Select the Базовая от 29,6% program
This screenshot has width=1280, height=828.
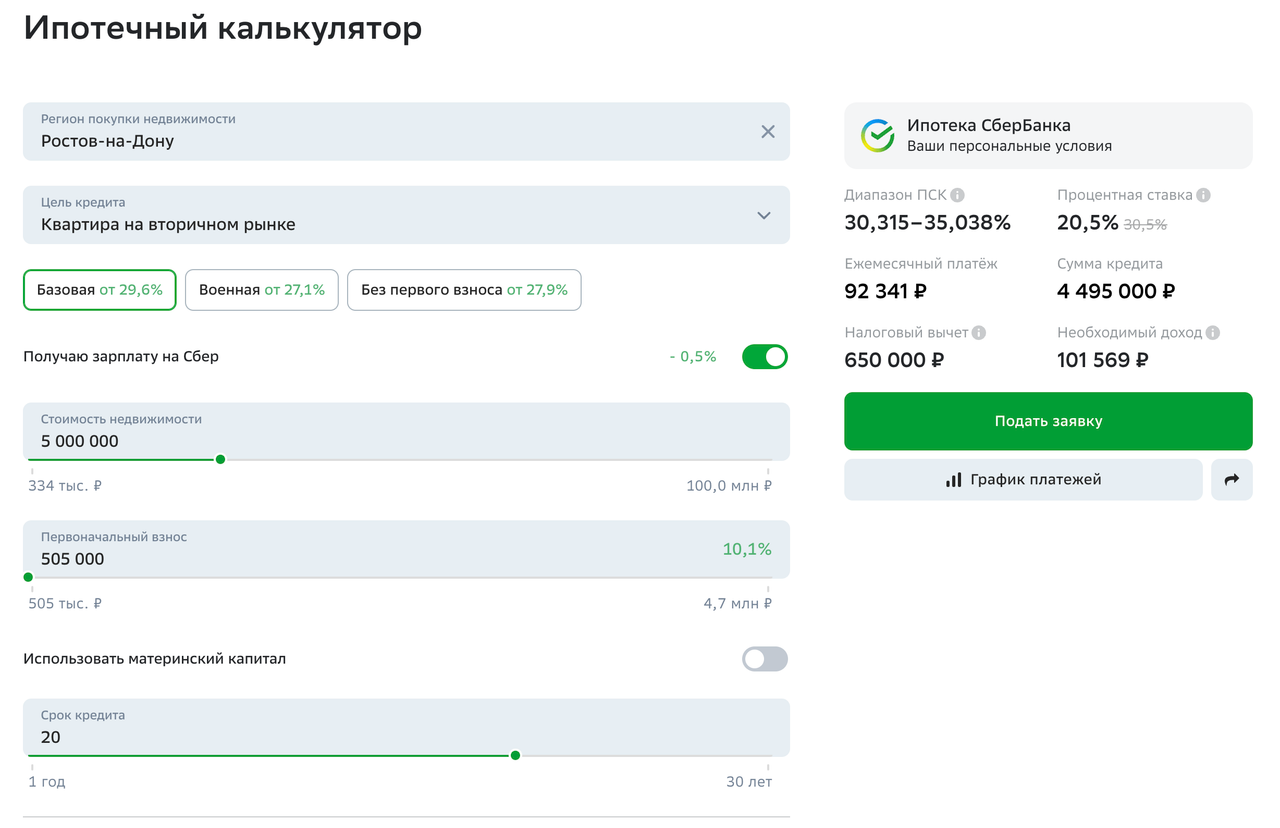coord(100,290)
